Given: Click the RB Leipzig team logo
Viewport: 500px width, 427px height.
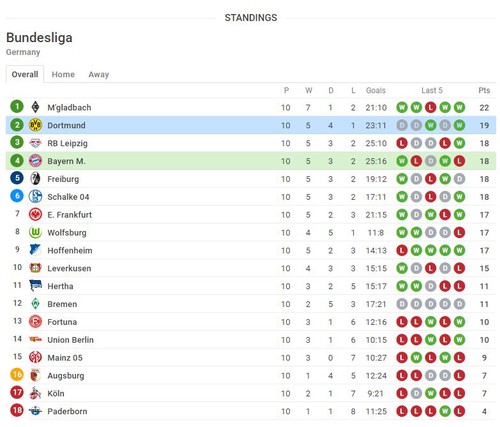Looking at the screenshot, I should pyautogui.click(x=35, y=143).
